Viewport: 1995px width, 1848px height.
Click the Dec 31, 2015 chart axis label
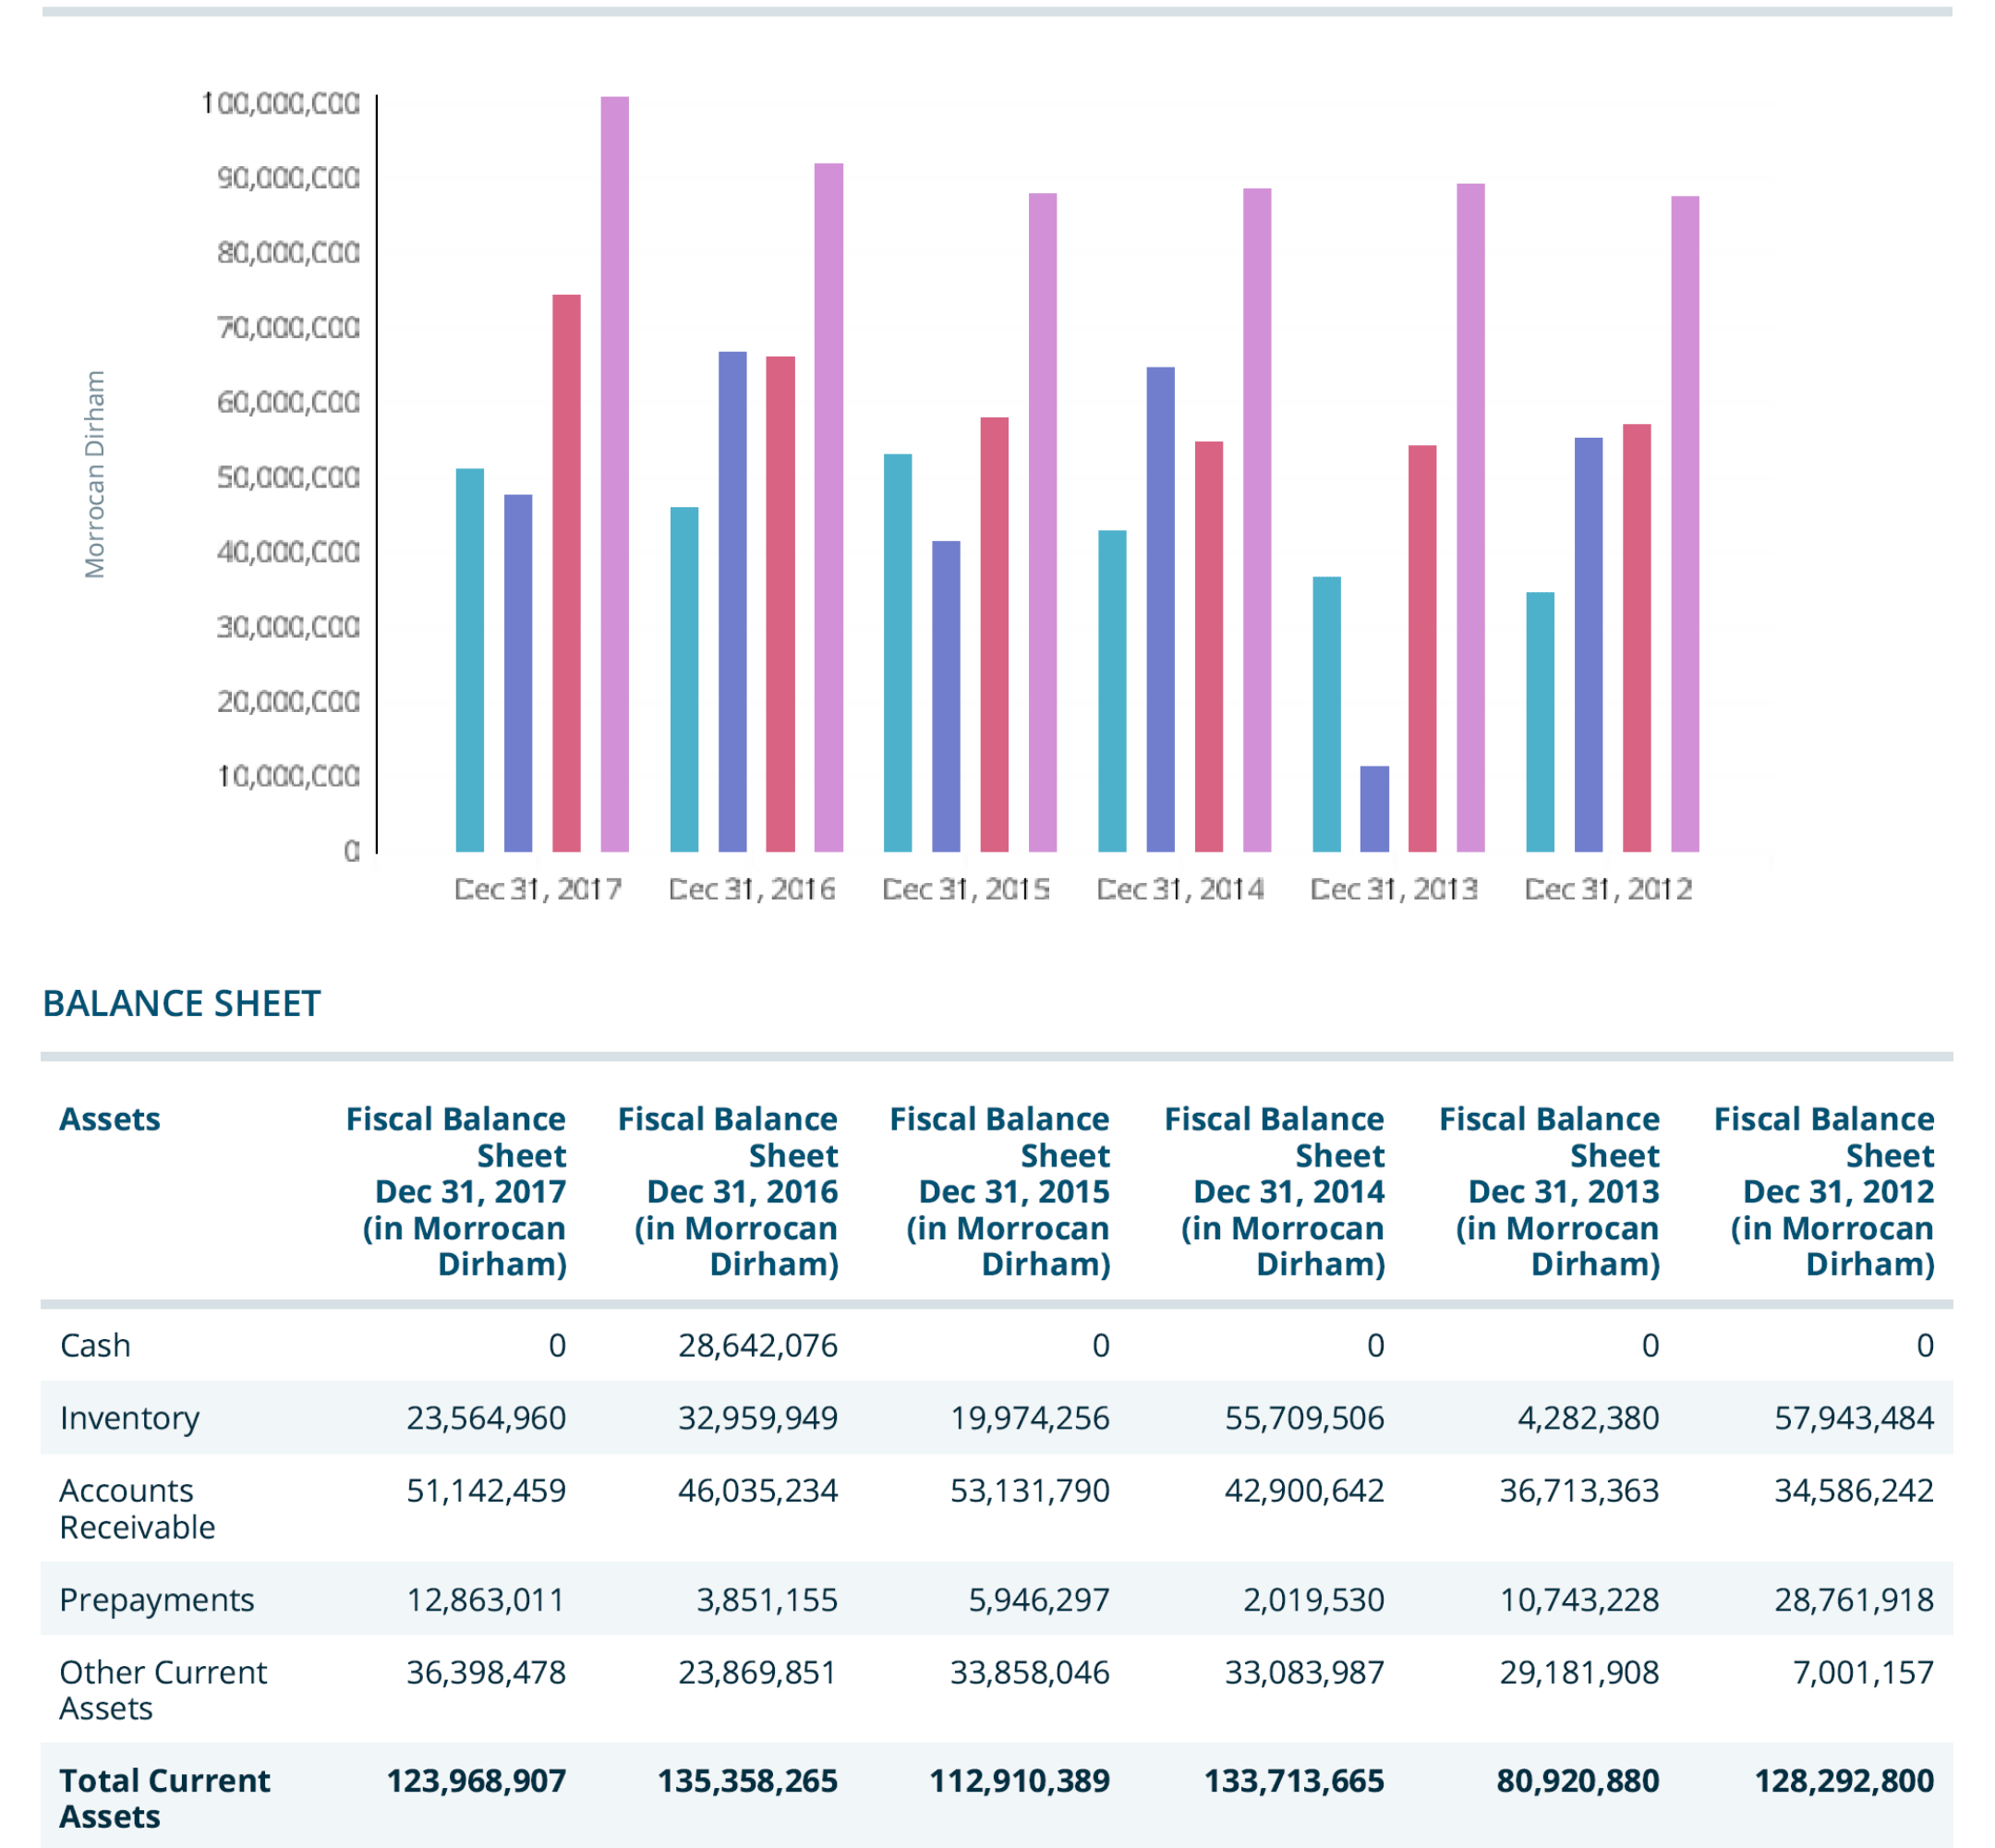coord(966,889)
